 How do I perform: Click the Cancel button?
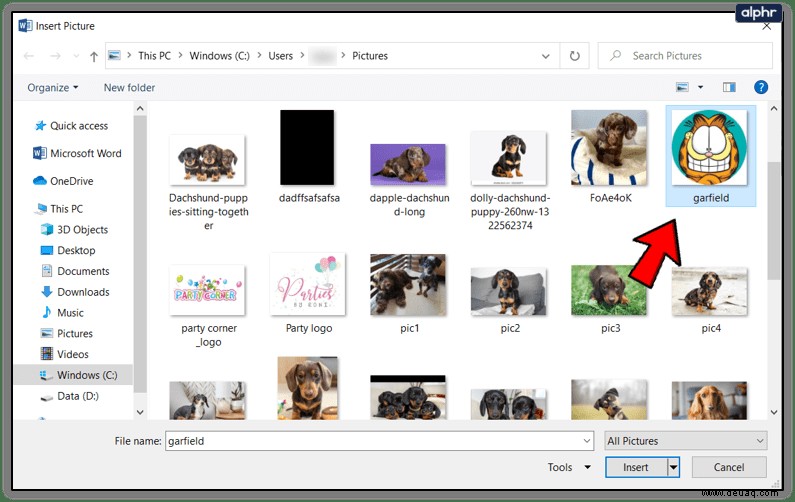click(x=729, y=467)
